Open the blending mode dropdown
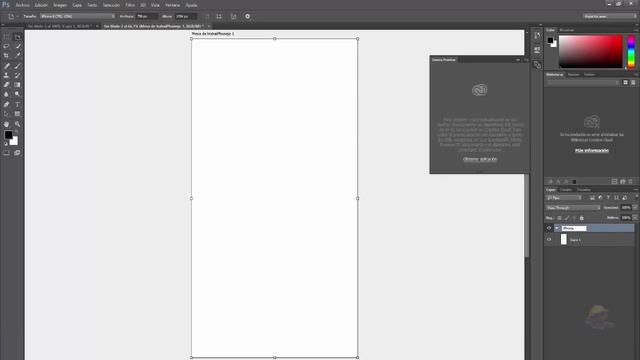This screenshot has height=360, width=640. 573,208
